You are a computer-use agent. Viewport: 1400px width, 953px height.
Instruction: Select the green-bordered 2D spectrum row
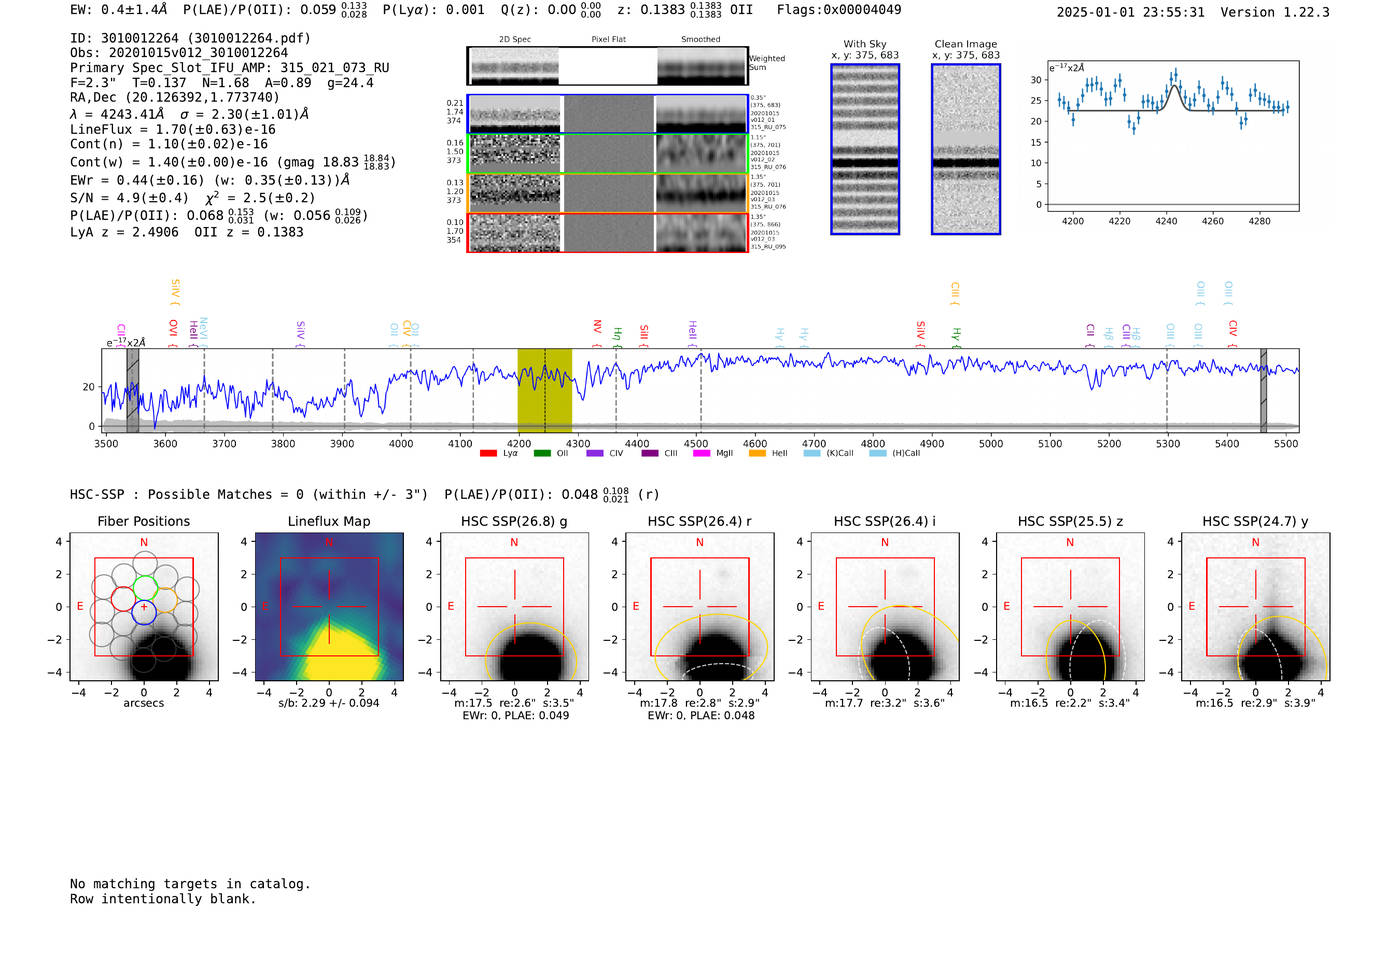coord(607,154)
